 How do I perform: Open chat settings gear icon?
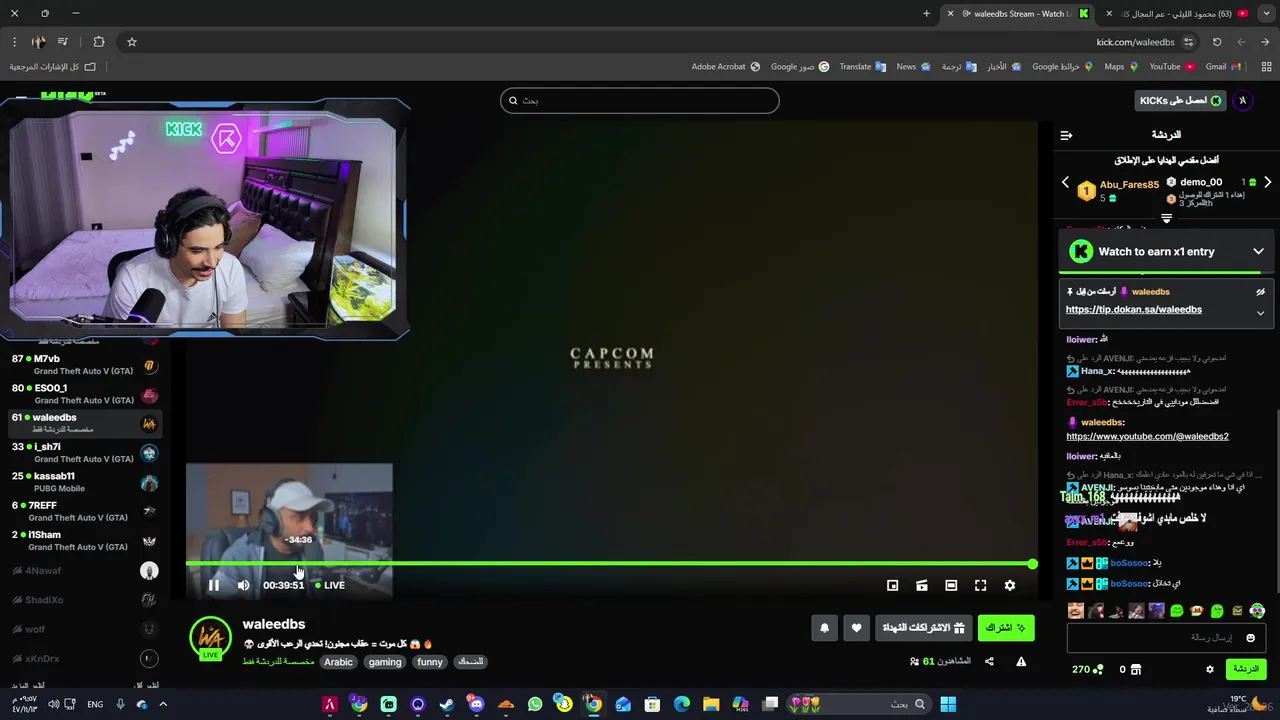1209,669
